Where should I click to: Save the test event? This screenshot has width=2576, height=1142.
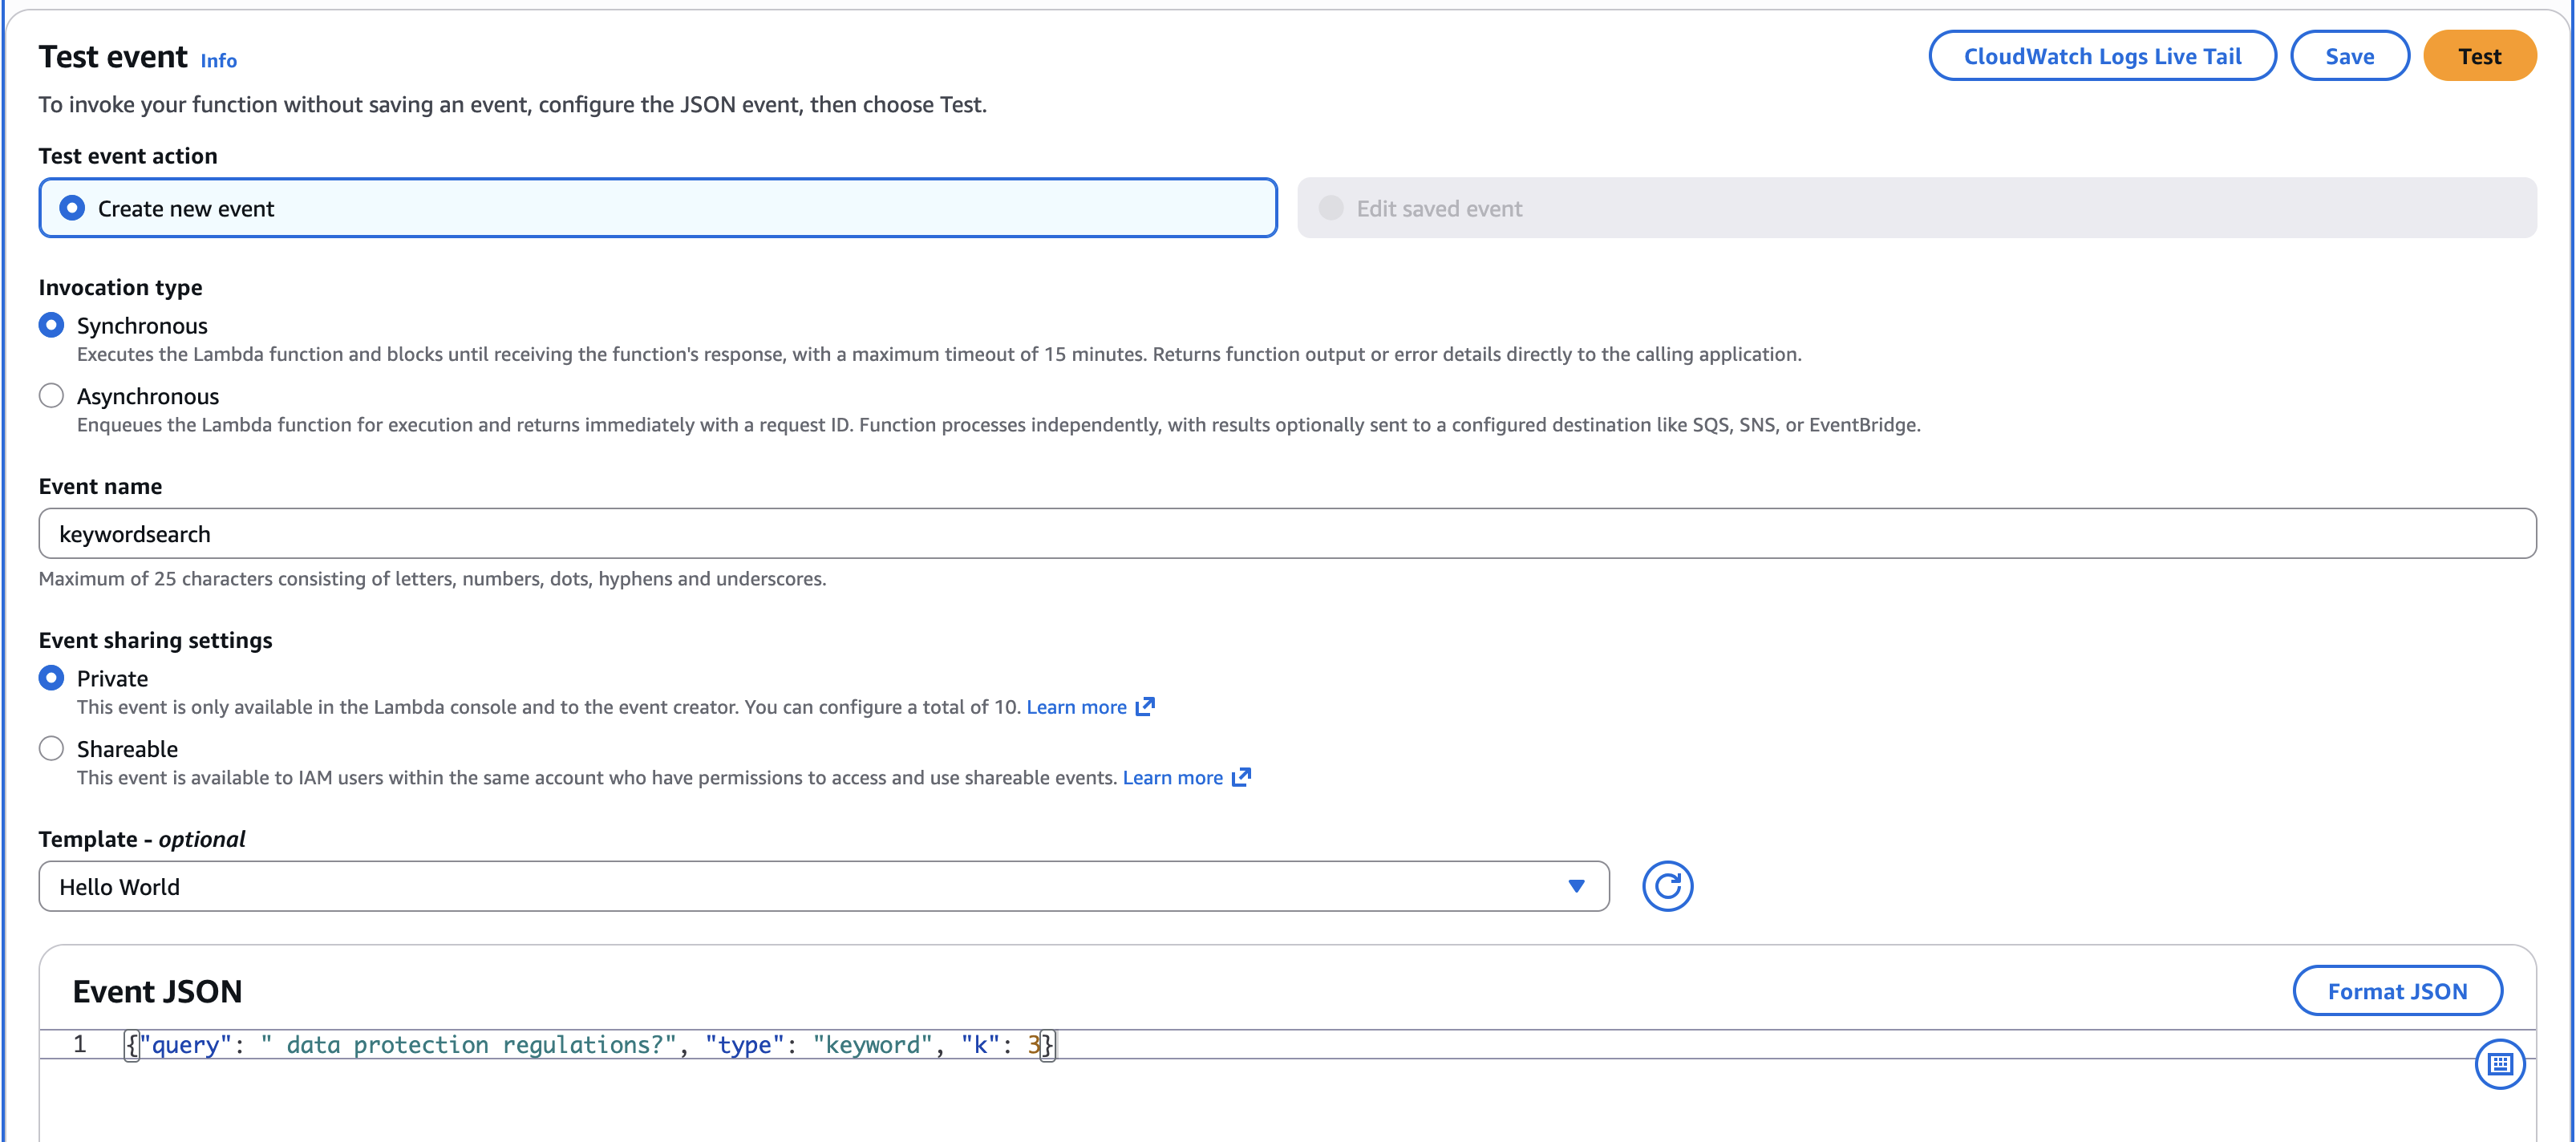2349,56
